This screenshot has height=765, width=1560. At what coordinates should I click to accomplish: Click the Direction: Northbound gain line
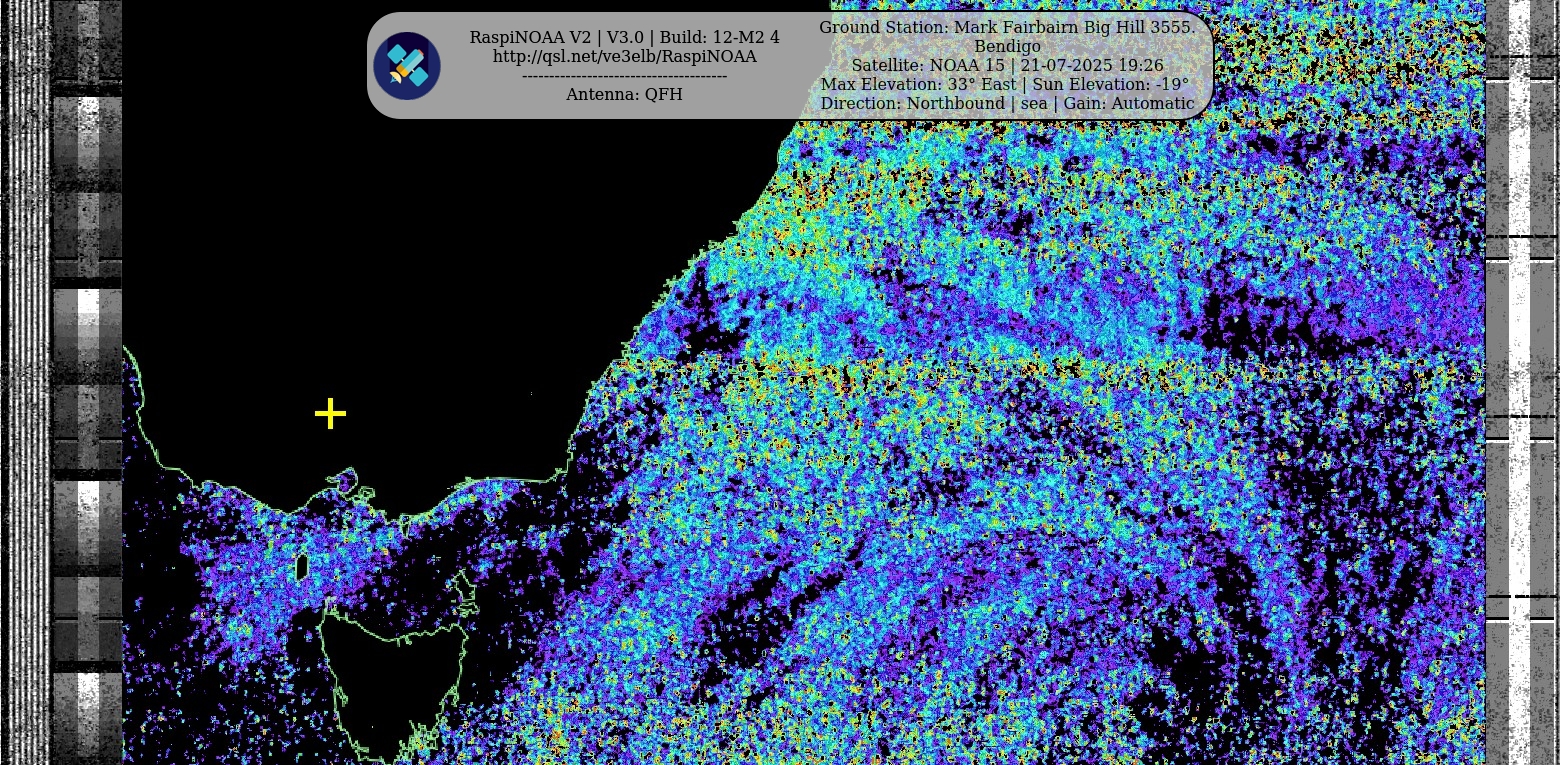coord(1006,104)
